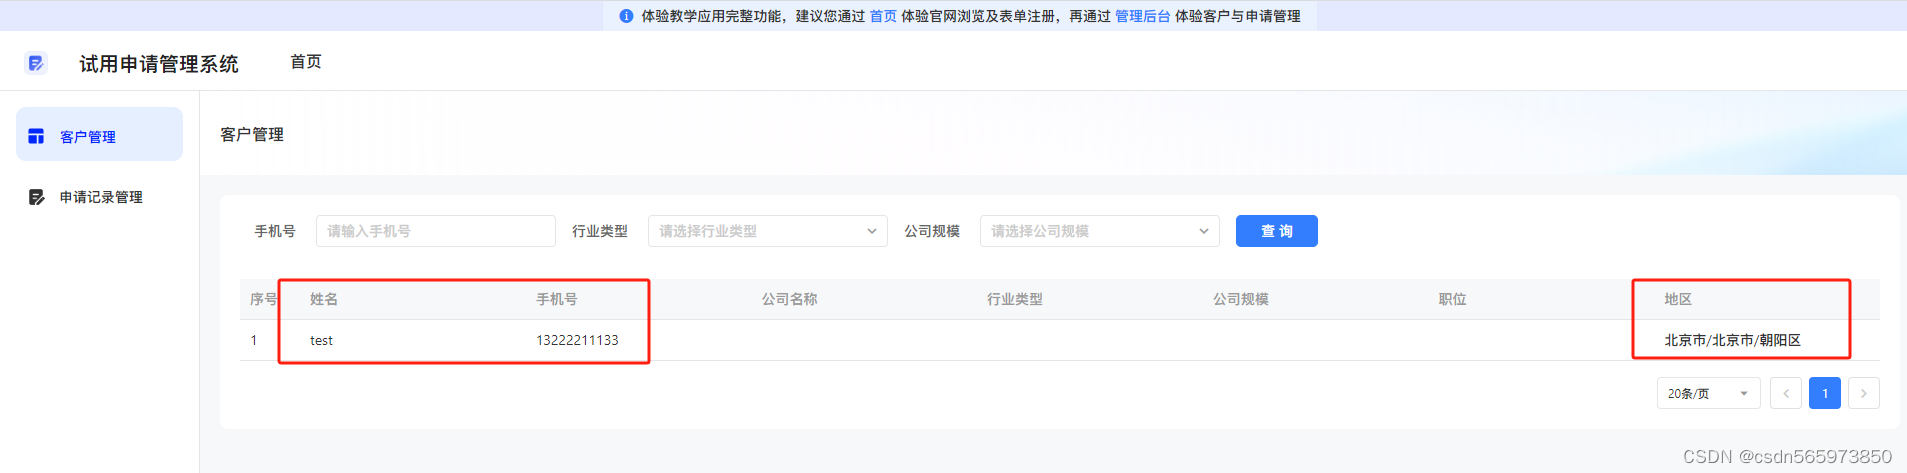Click the 地区 column header
The height and width of the screenshot is (473, 1907).
click(x=1678, y=299)
